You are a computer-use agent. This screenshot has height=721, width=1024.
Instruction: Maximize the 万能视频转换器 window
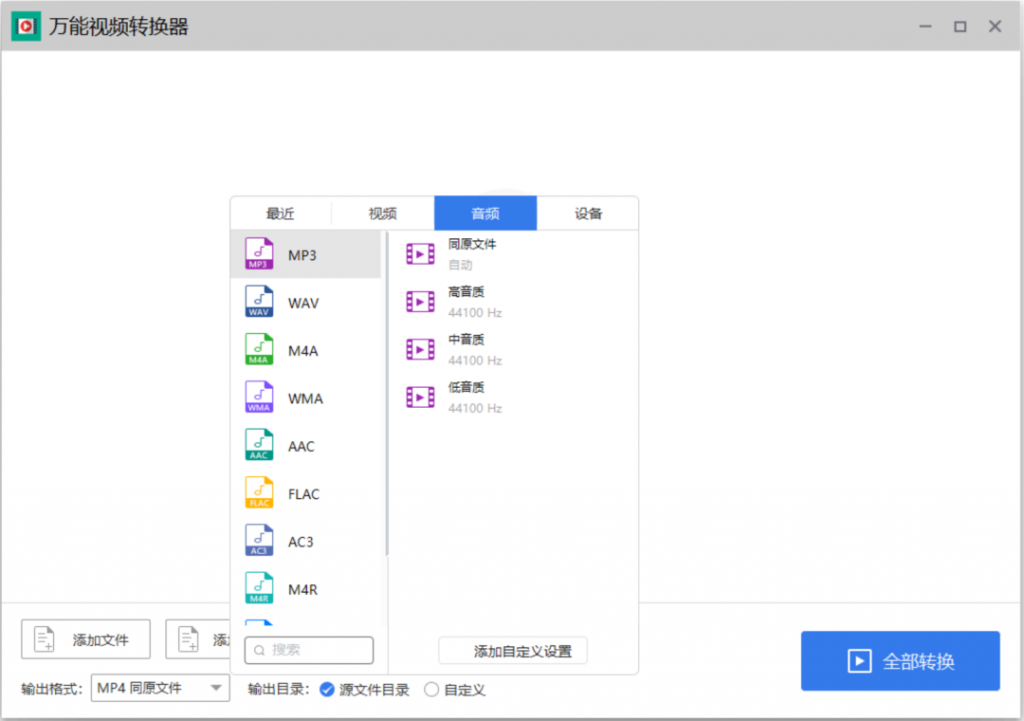(x=960, y=26)
